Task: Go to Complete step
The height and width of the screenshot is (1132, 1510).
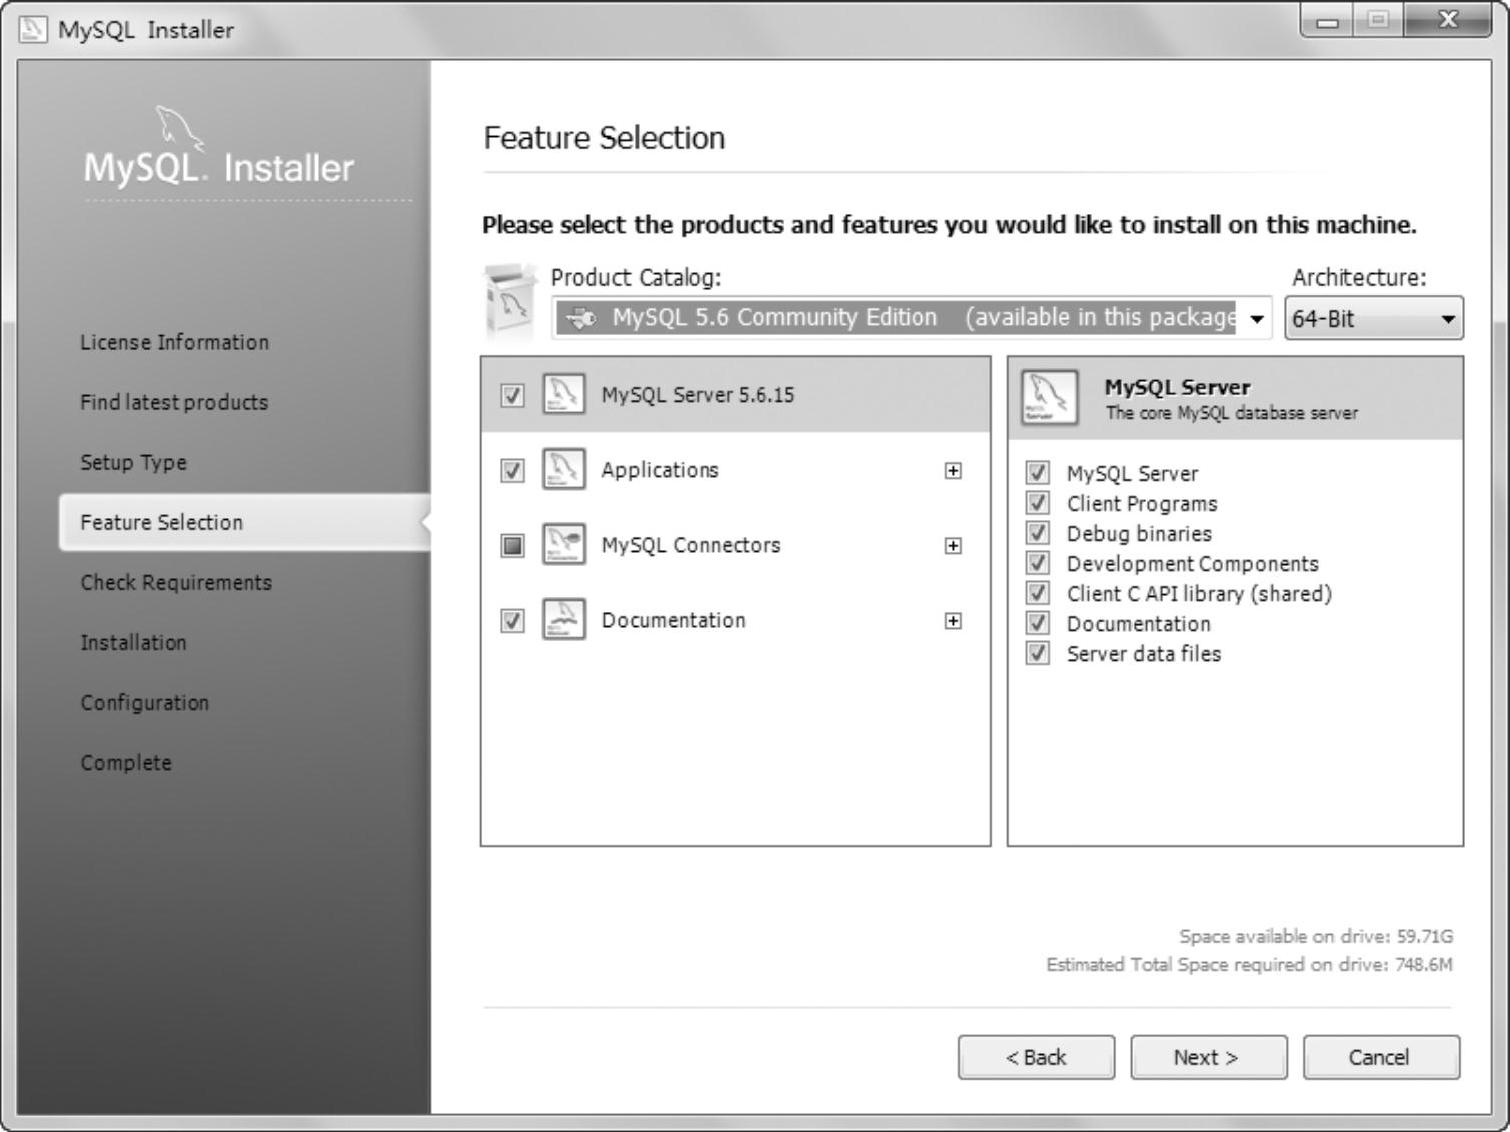Action: pos(126,762)
